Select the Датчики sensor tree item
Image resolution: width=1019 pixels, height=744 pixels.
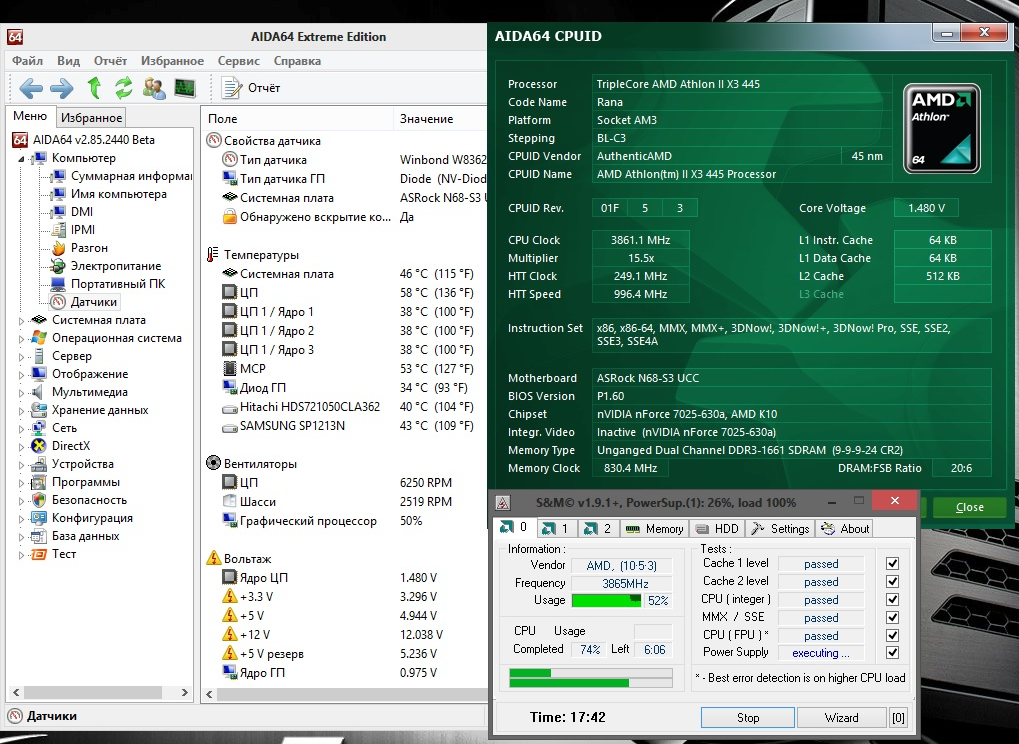point(84,301)
